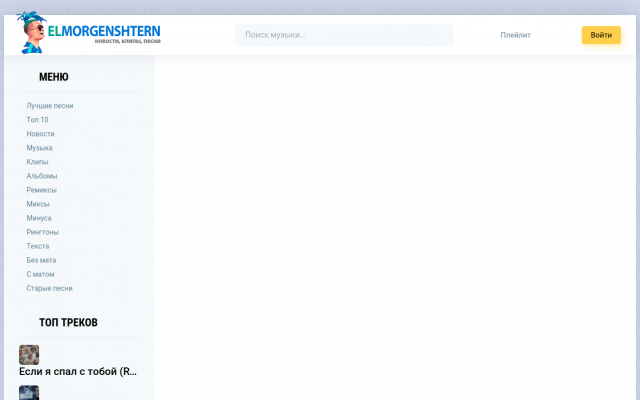Navigate to Ремиксы section
The width and height of the screenshot is (640, 400).
coord(41,190)
